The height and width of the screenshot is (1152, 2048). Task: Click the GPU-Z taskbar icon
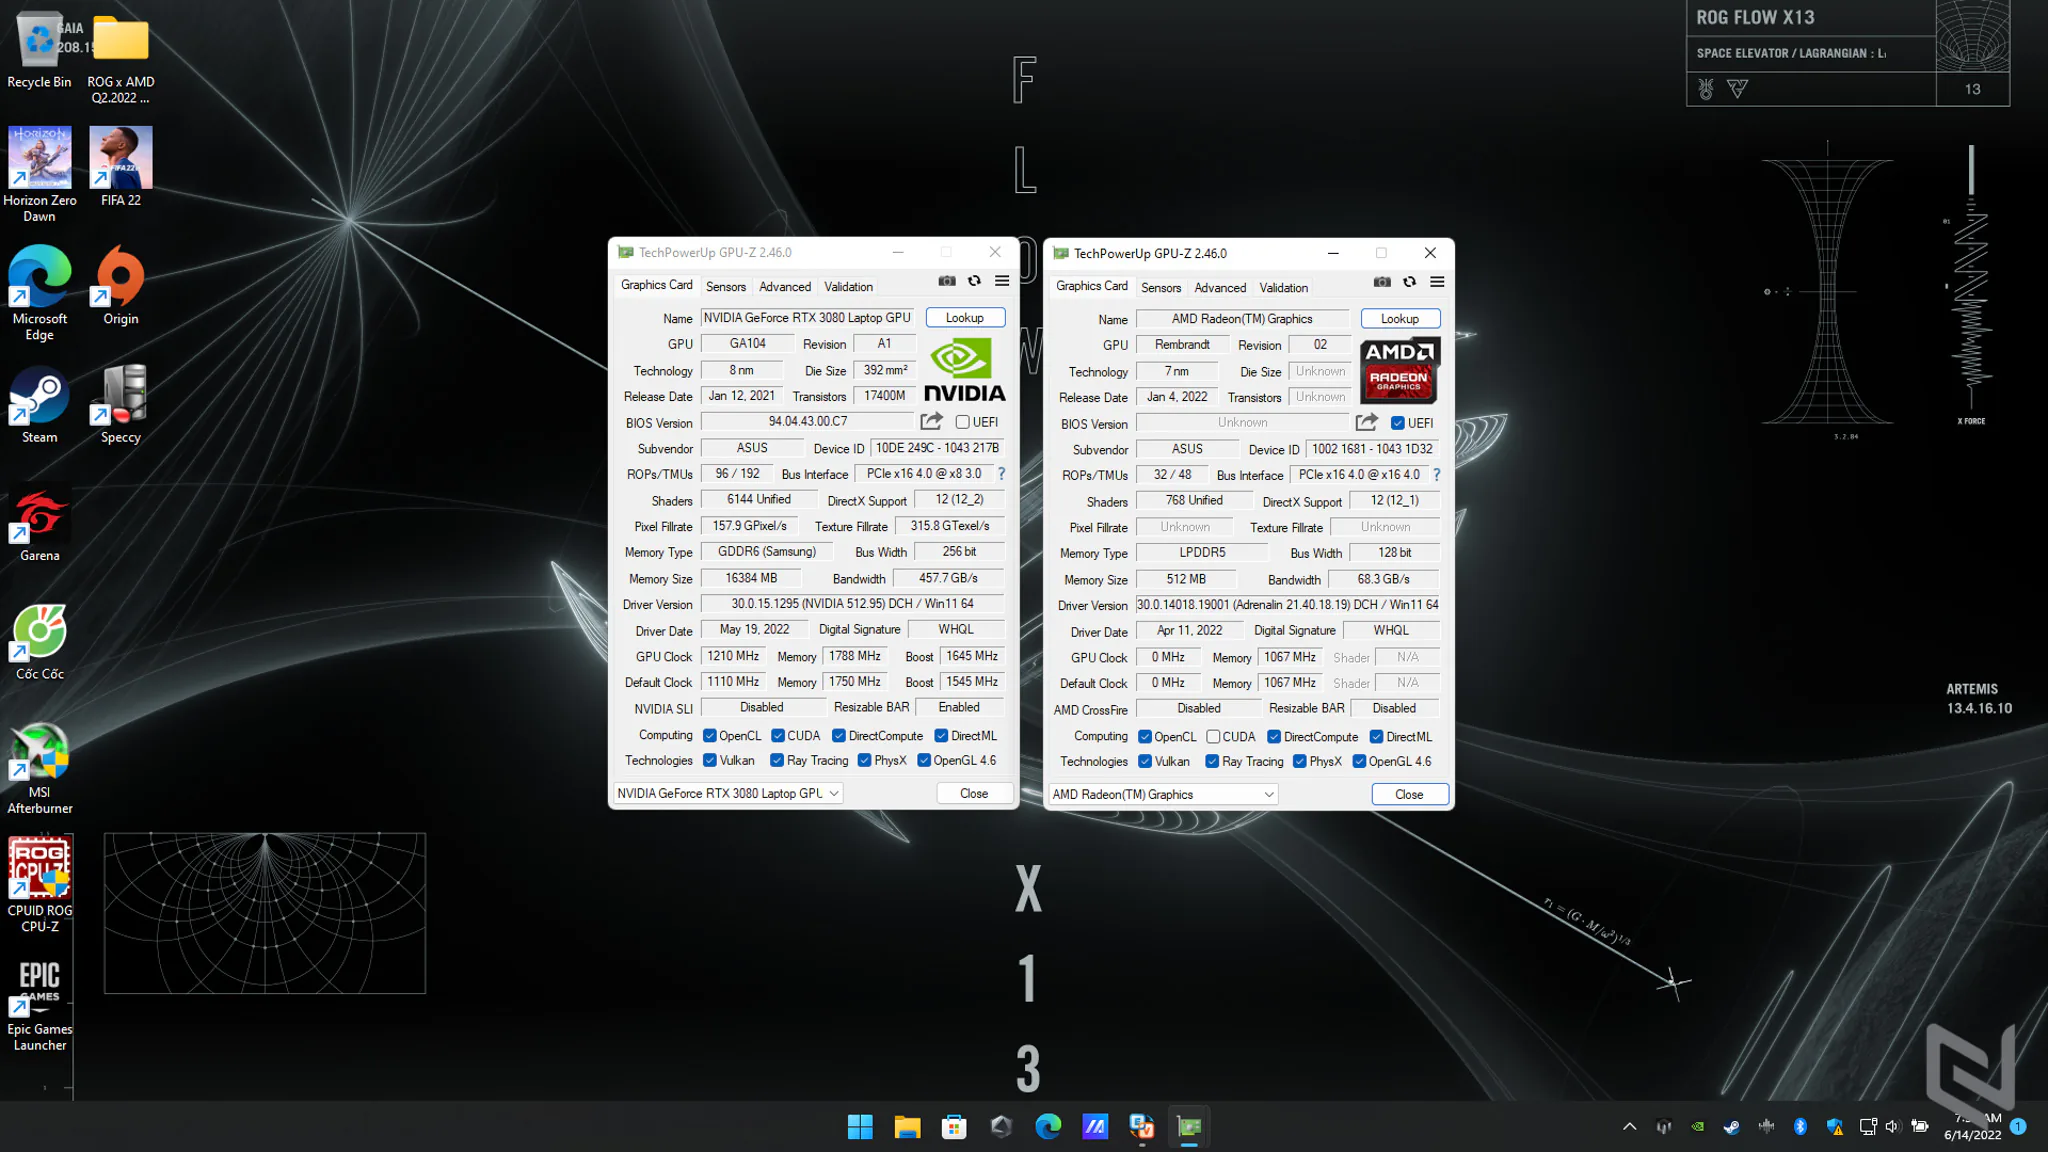1189,1127
